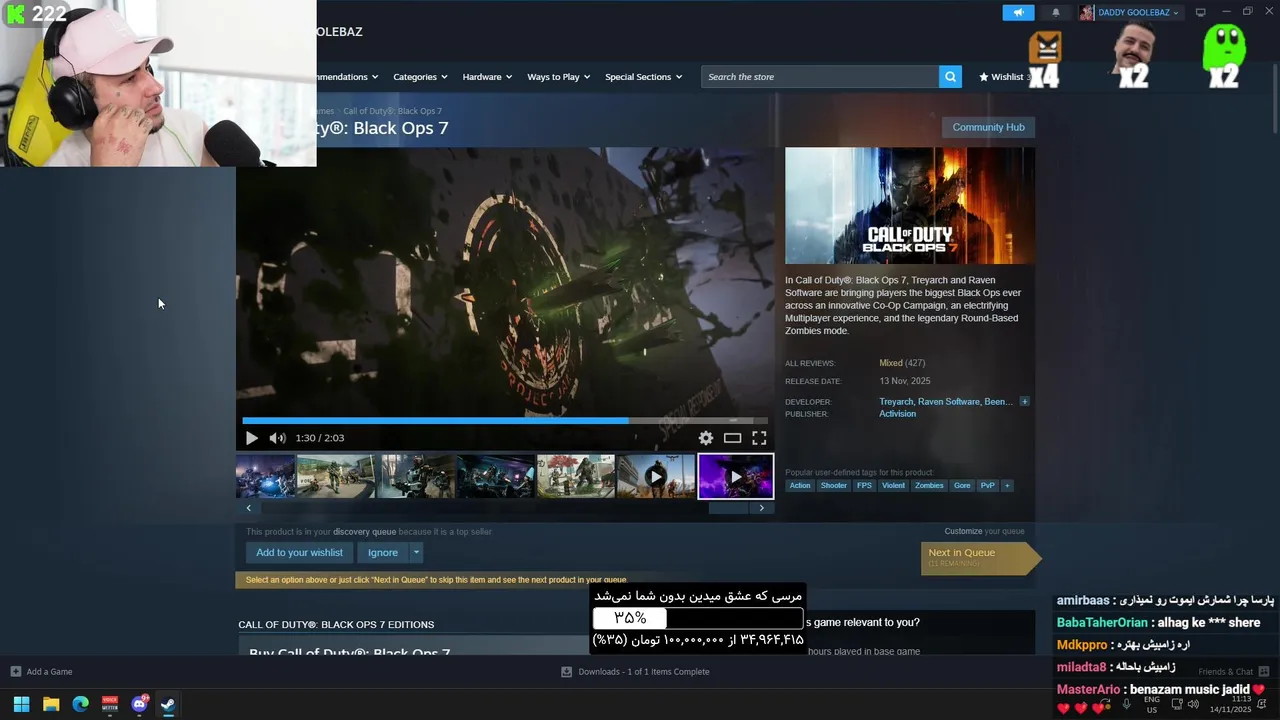Open the Steam notifications bell
This screenshot has height=720, width=1280.
1056,12
